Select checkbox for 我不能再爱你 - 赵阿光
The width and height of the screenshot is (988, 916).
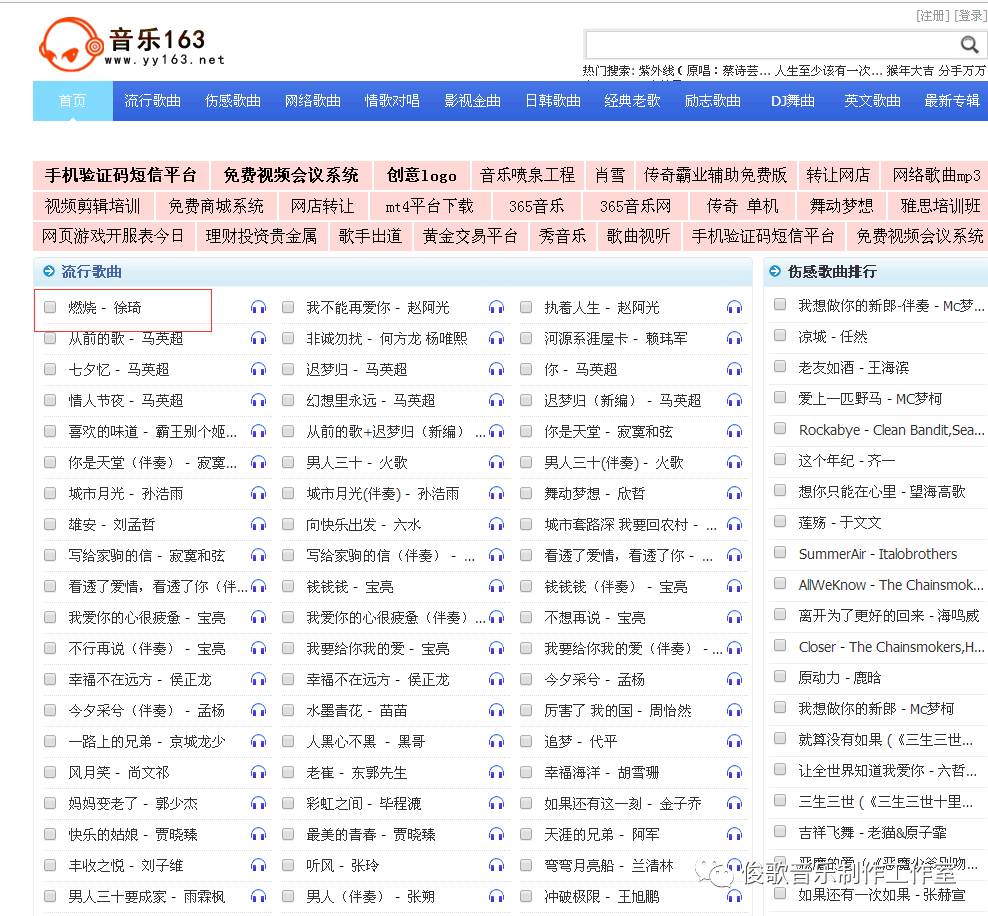(288, 307)
